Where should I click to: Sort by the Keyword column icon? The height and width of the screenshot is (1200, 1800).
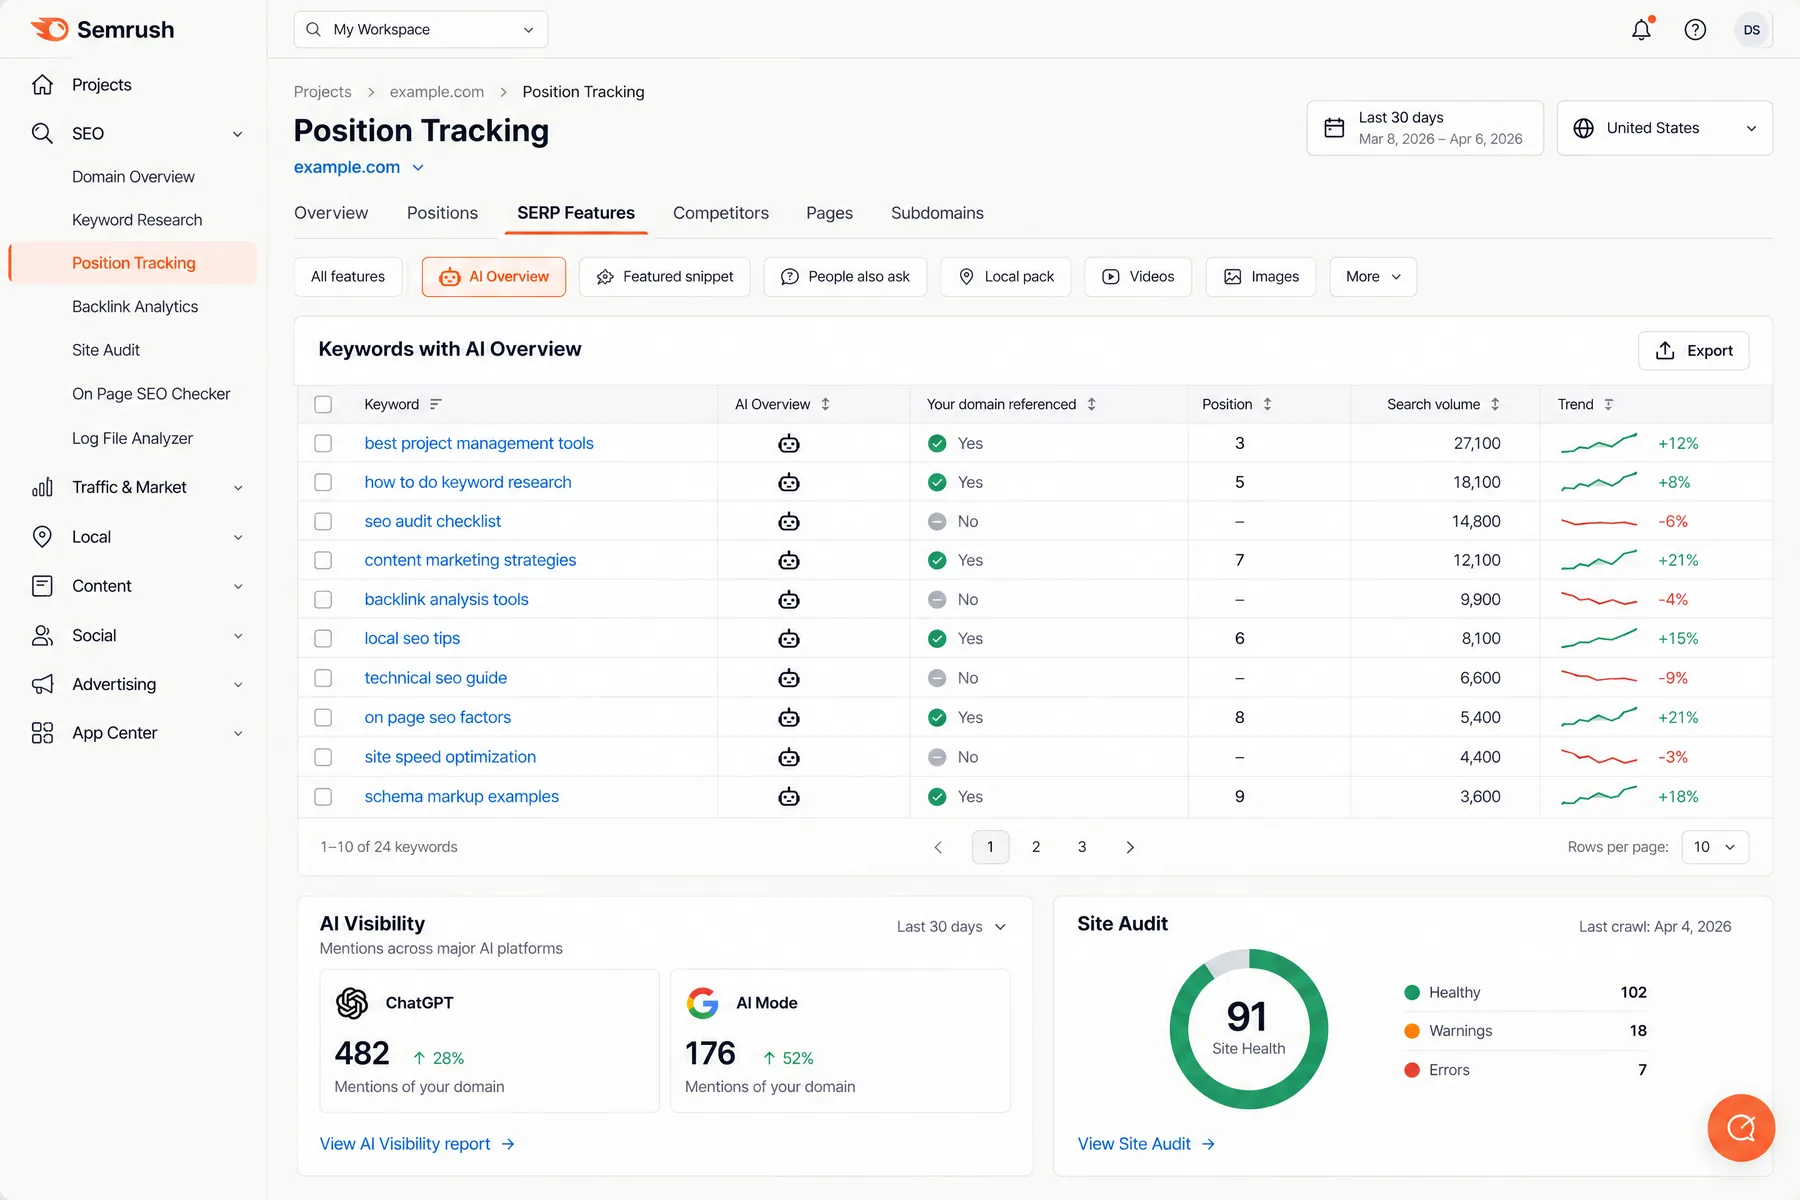[436, 404]
